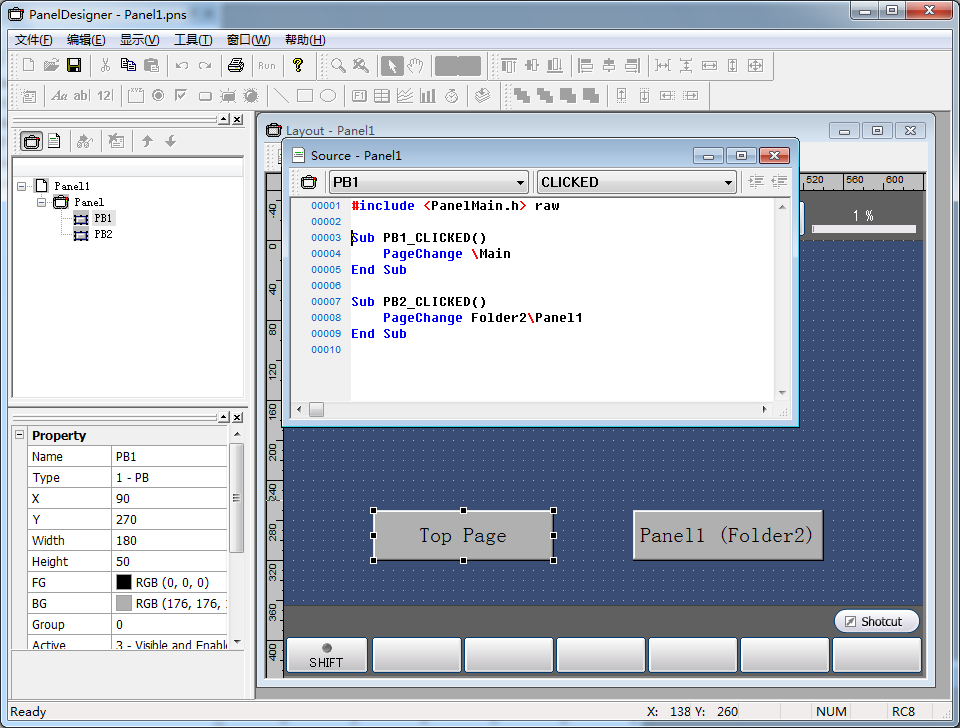Click the black FG color swatch

point(124,582)
